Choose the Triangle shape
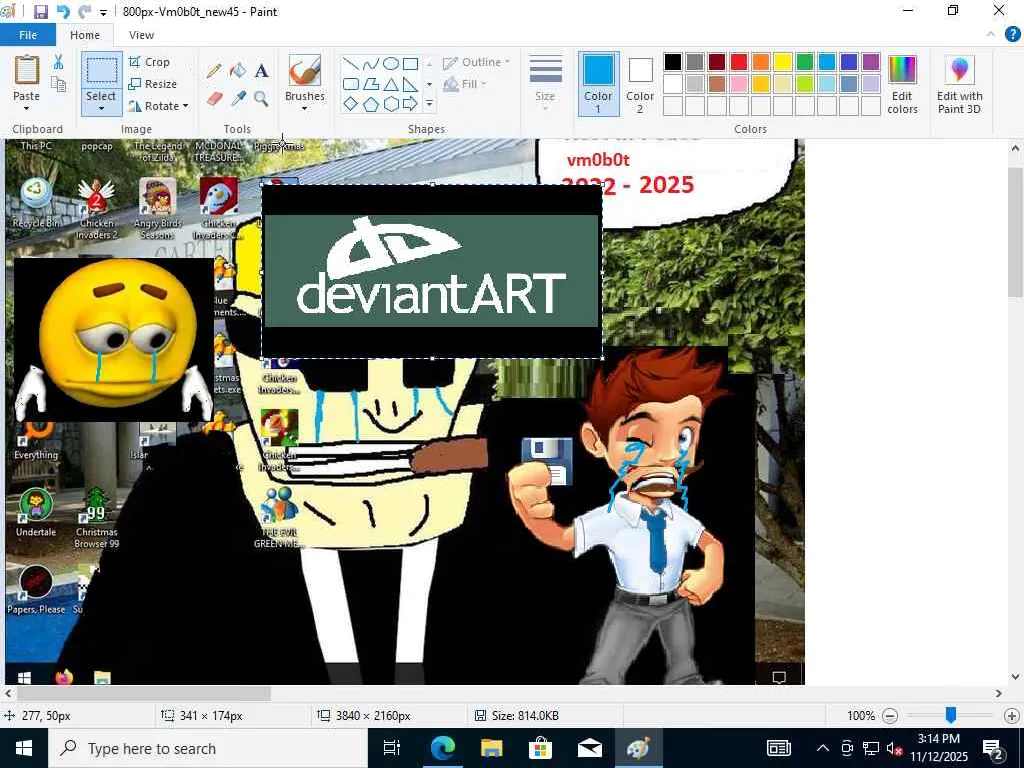 391,84
